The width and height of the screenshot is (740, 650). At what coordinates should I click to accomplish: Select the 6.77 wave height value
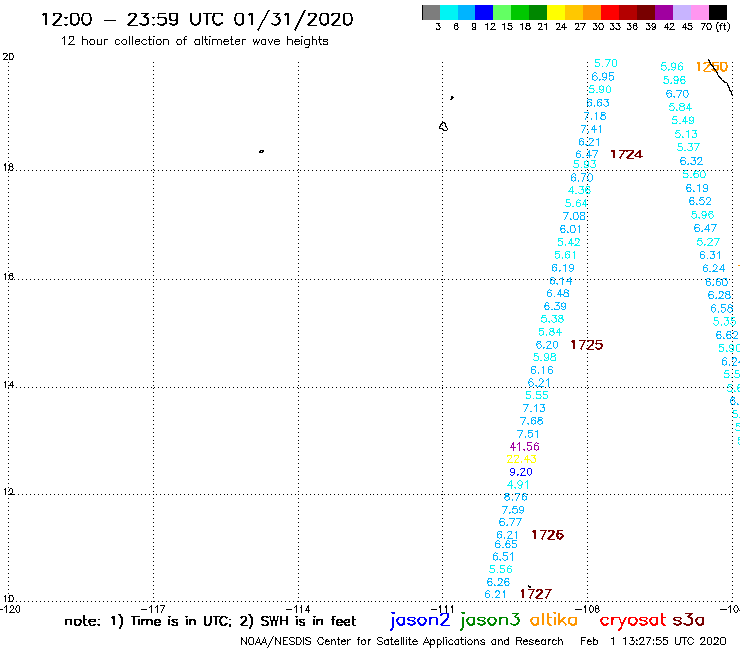click(x=510, y=523)
